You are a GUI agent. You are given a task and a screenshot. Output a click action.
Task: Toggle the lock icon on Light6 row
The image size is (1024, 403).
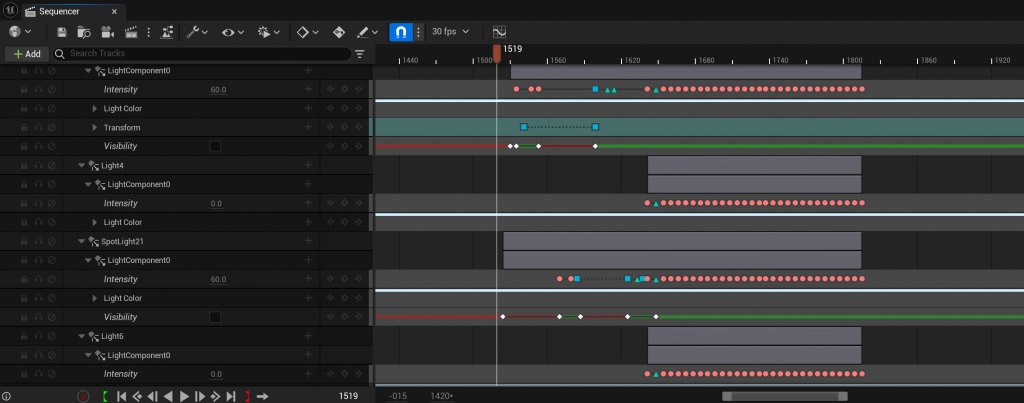click(x=24, y=336)
